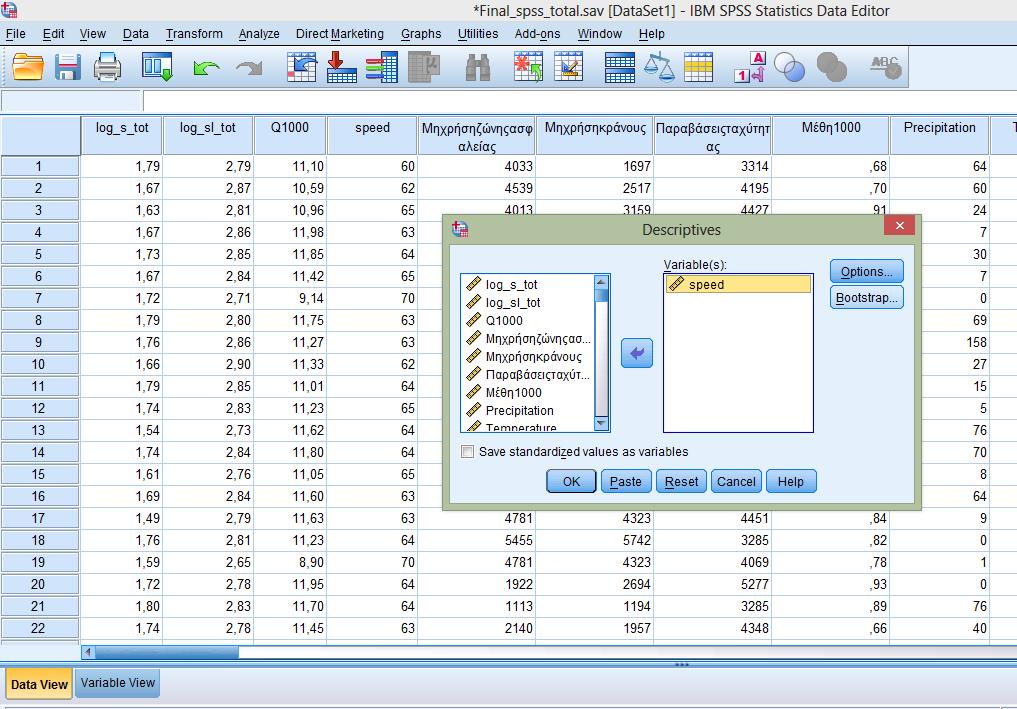Undo with the green arrow icon
Viewport: 1017px width, 709px height.
pos(206,67)
